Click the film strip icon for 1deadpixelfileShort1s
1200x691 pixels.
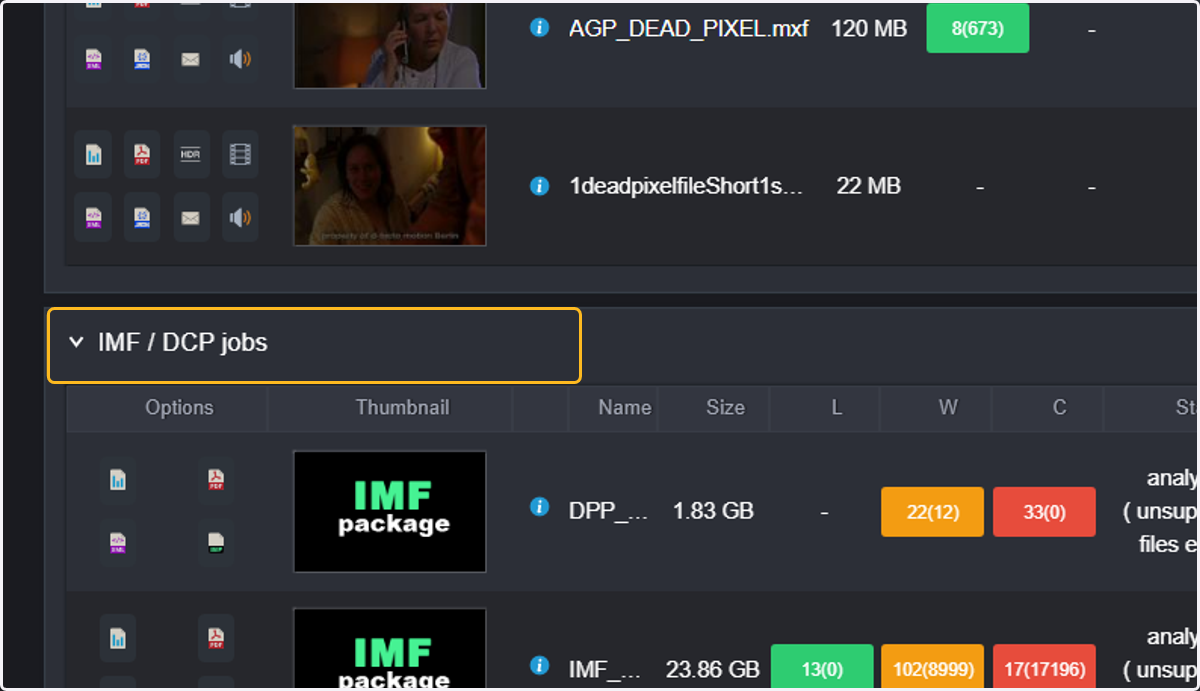tap(240, 154)
